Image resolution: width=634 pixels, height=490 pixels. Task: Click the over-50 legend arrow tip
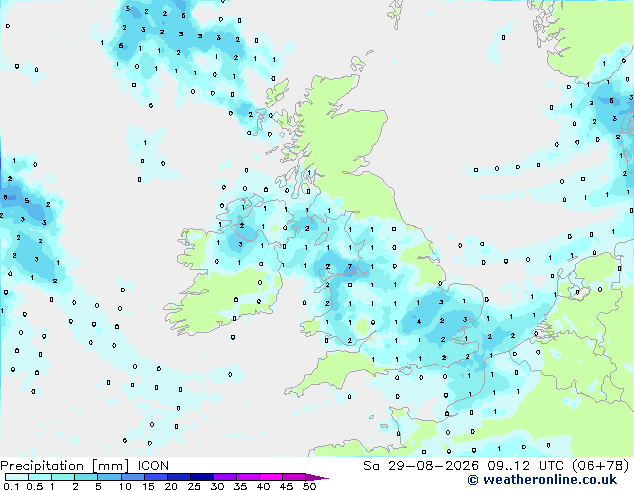click(x=317, y=478)
